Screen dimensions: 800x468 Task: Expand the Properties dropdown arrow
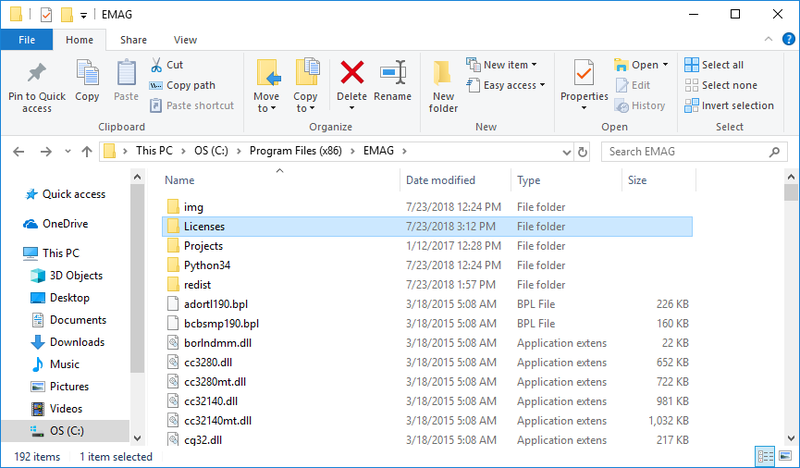click(584, 108)
